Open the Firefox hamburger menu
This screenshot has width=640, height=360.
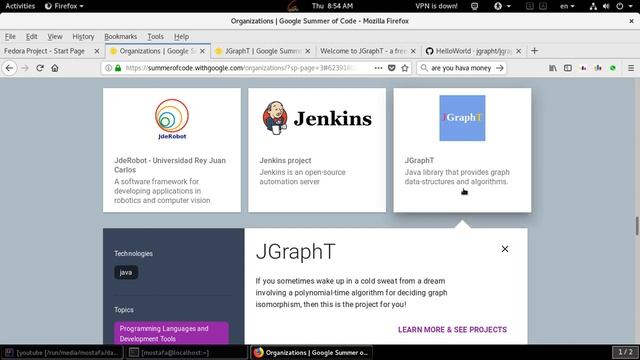click(x=631, y=68)
